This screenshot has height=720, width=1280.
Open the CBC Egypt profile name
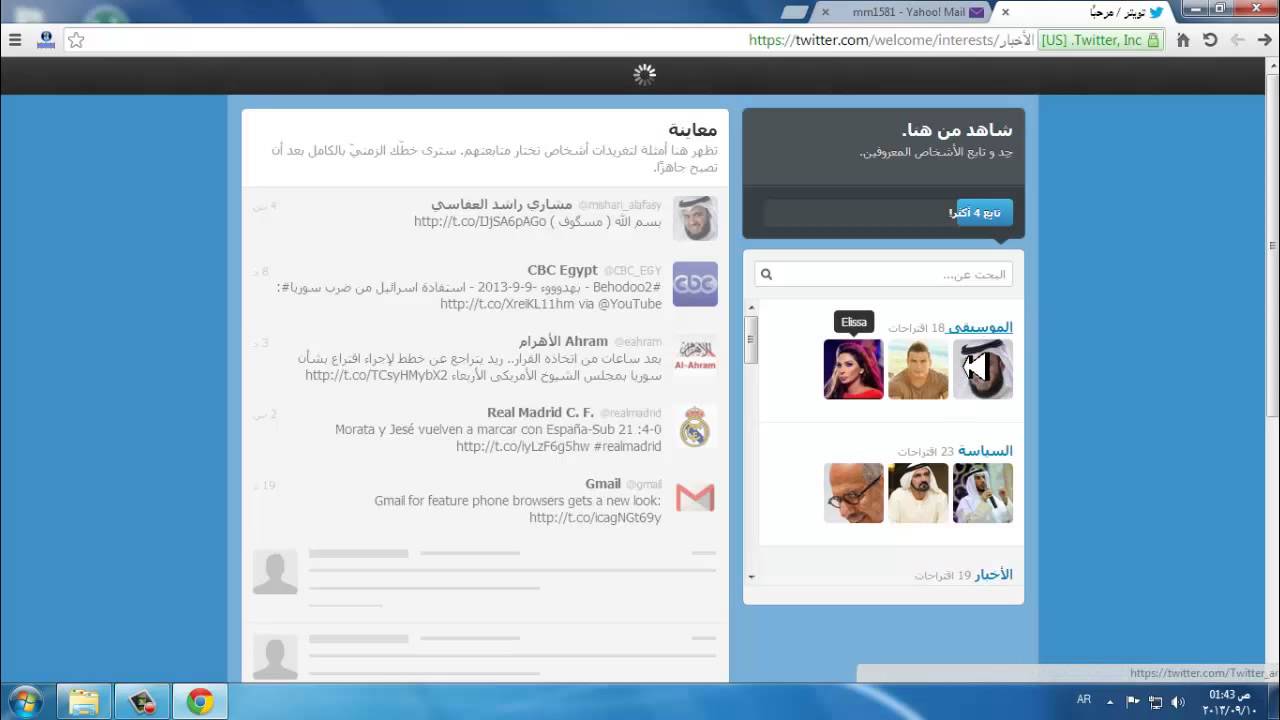[562, 270]
